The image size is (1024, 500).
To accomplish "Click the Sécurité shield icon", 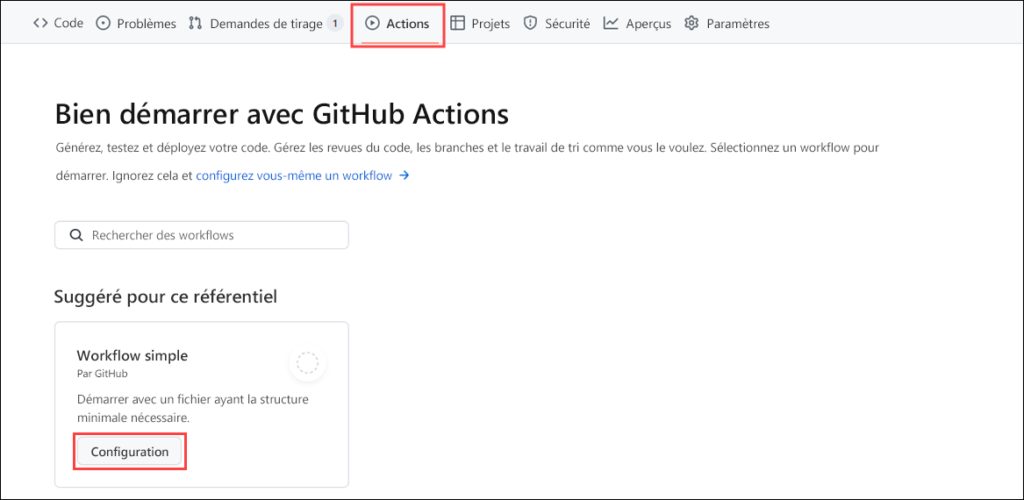I will [530, 23].
